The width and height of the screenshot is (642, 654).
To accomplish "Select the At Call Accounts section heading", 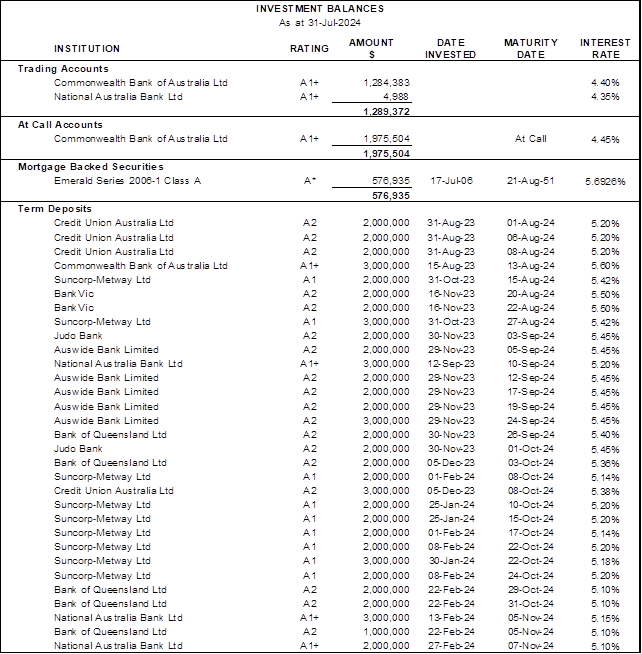I will click(60, 125).
